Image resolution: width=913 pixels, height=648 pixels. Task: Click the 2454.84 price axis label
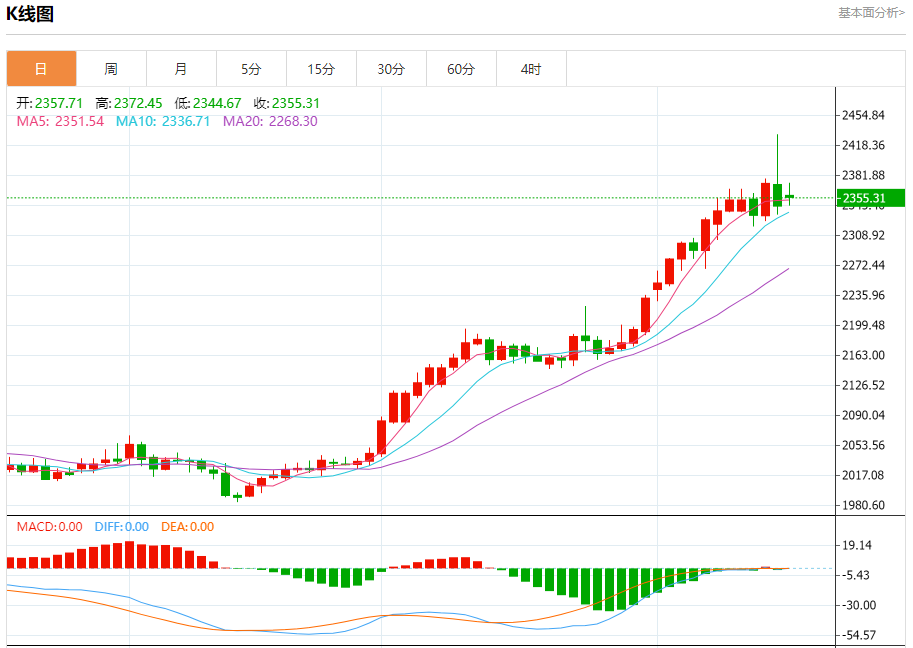click(x=864, y=116)
